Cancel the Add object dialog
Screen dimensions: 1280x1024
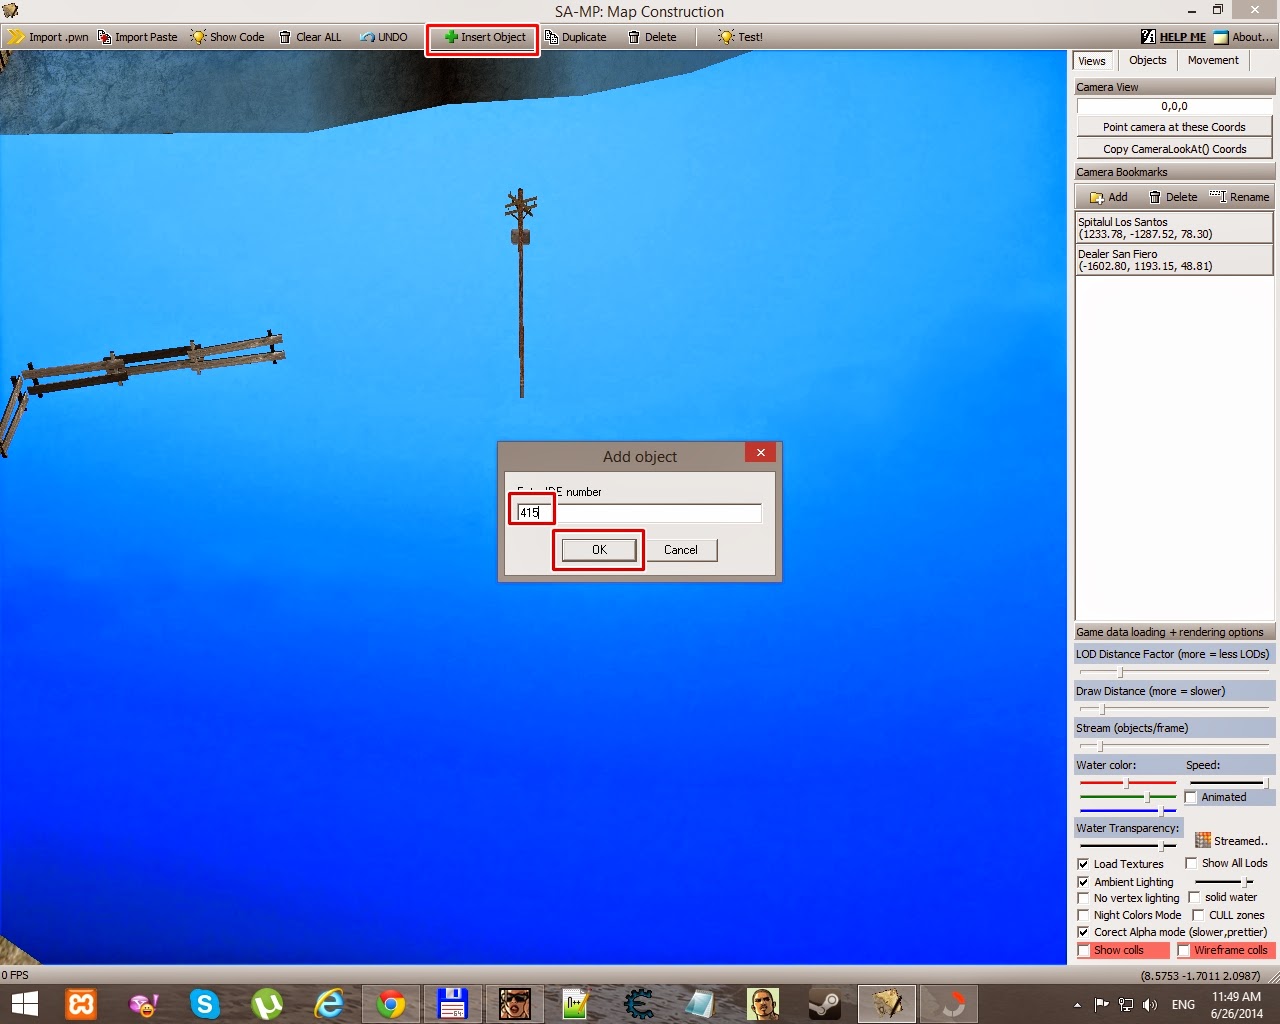(681, 550)
